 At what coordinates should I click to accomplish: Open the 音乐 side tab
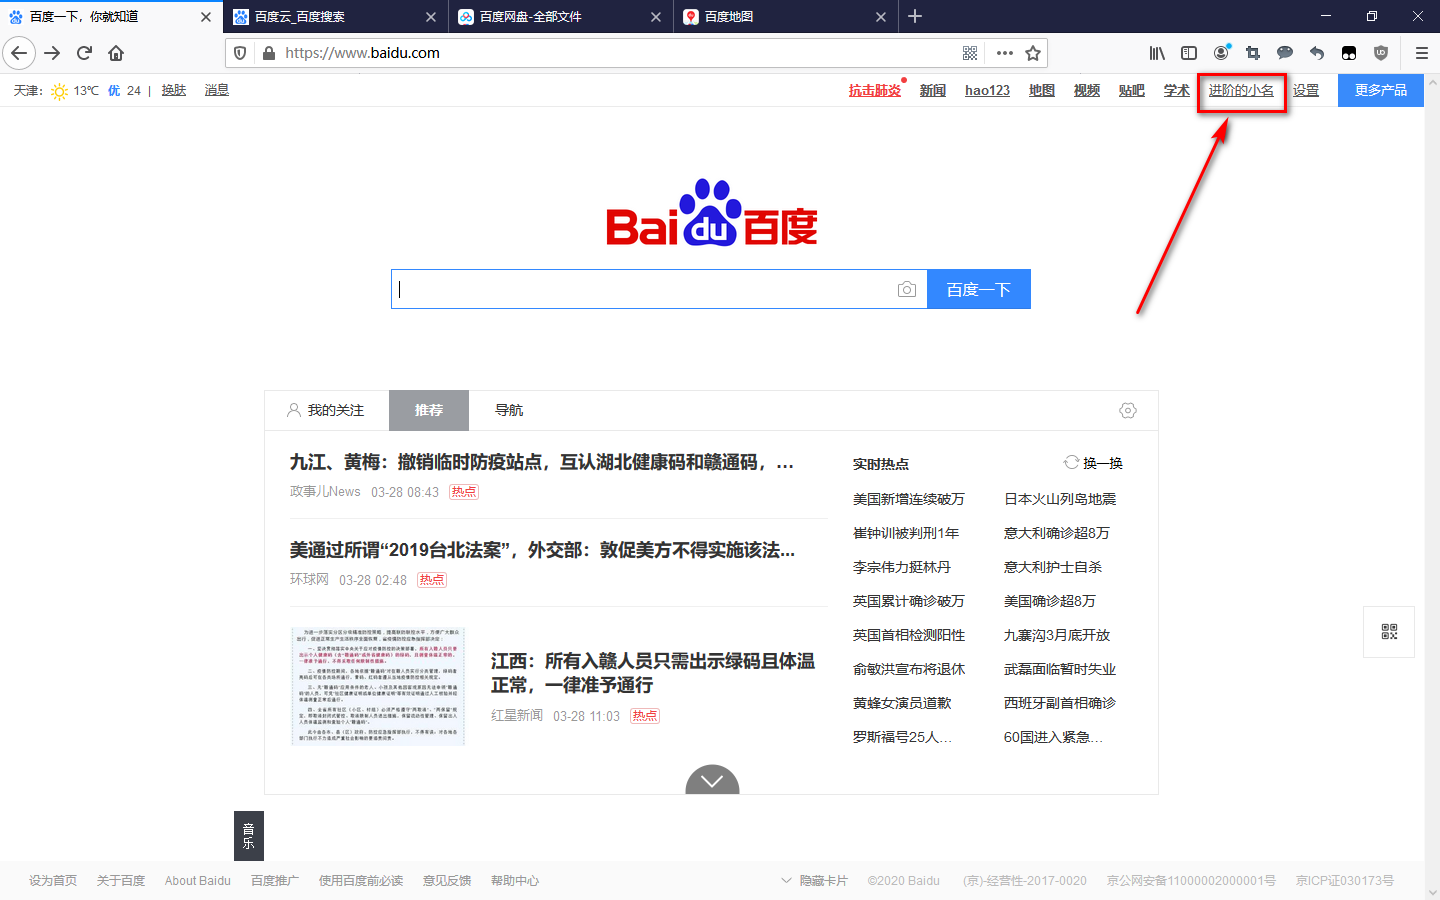click(249, 836)
